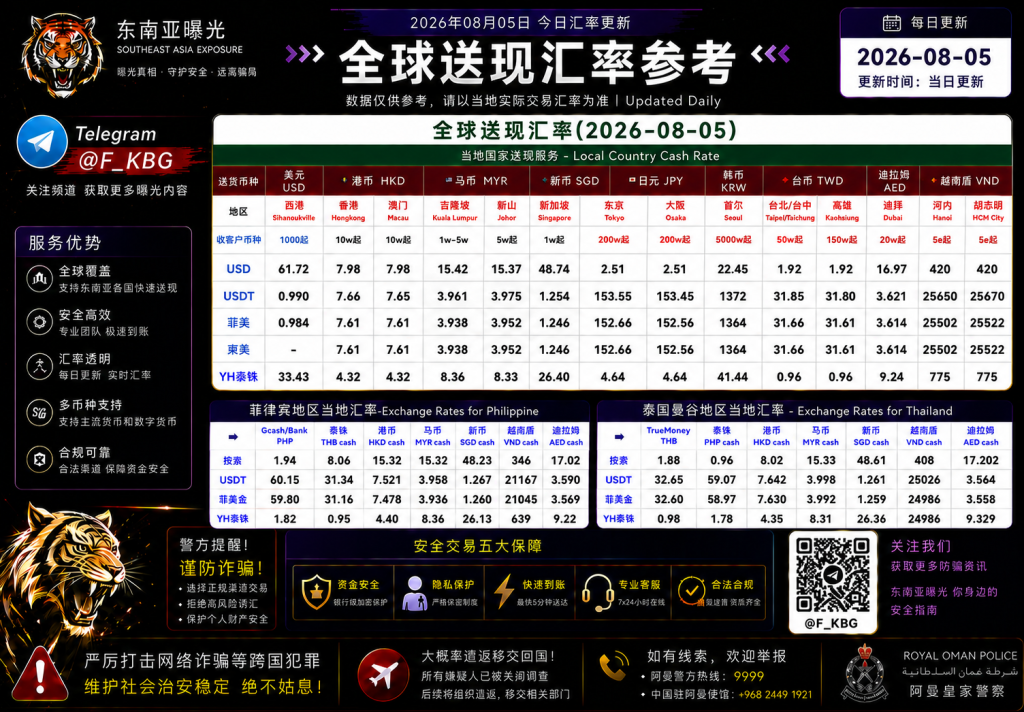Click the 专业客服 headset icon

[597, 592]
